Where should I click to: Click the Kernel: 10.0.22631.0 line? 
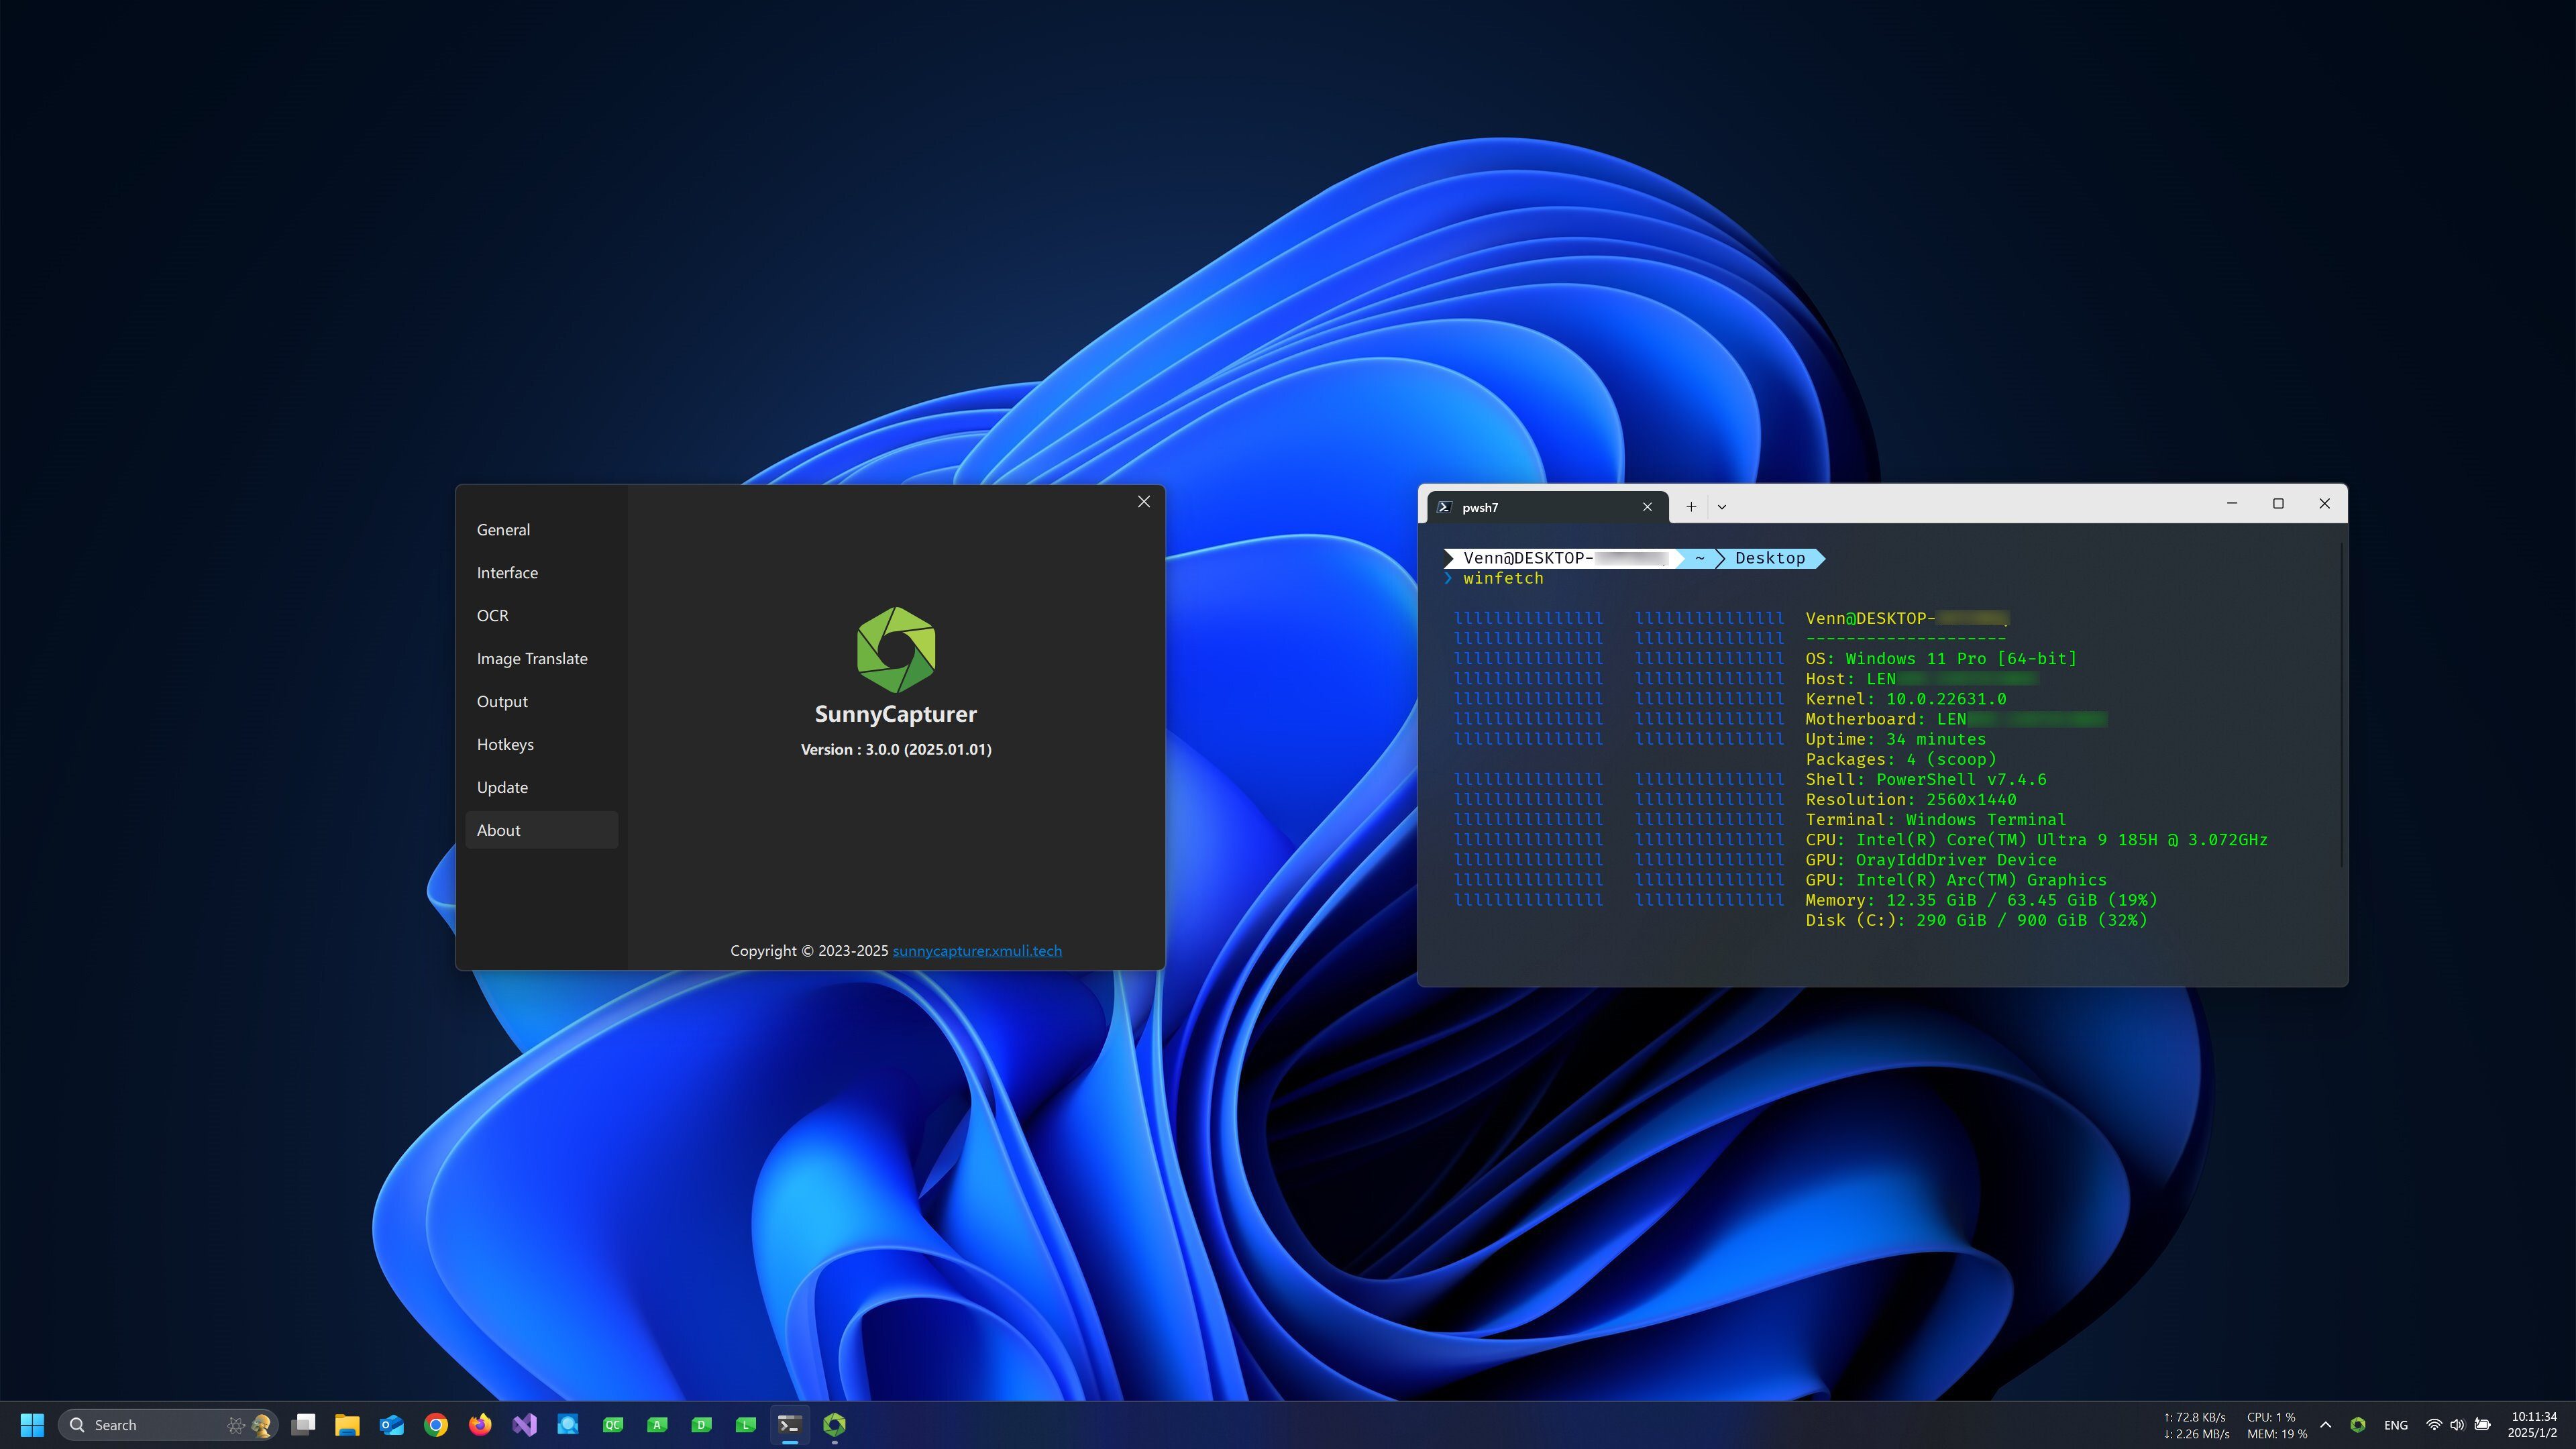point(1906,699)
